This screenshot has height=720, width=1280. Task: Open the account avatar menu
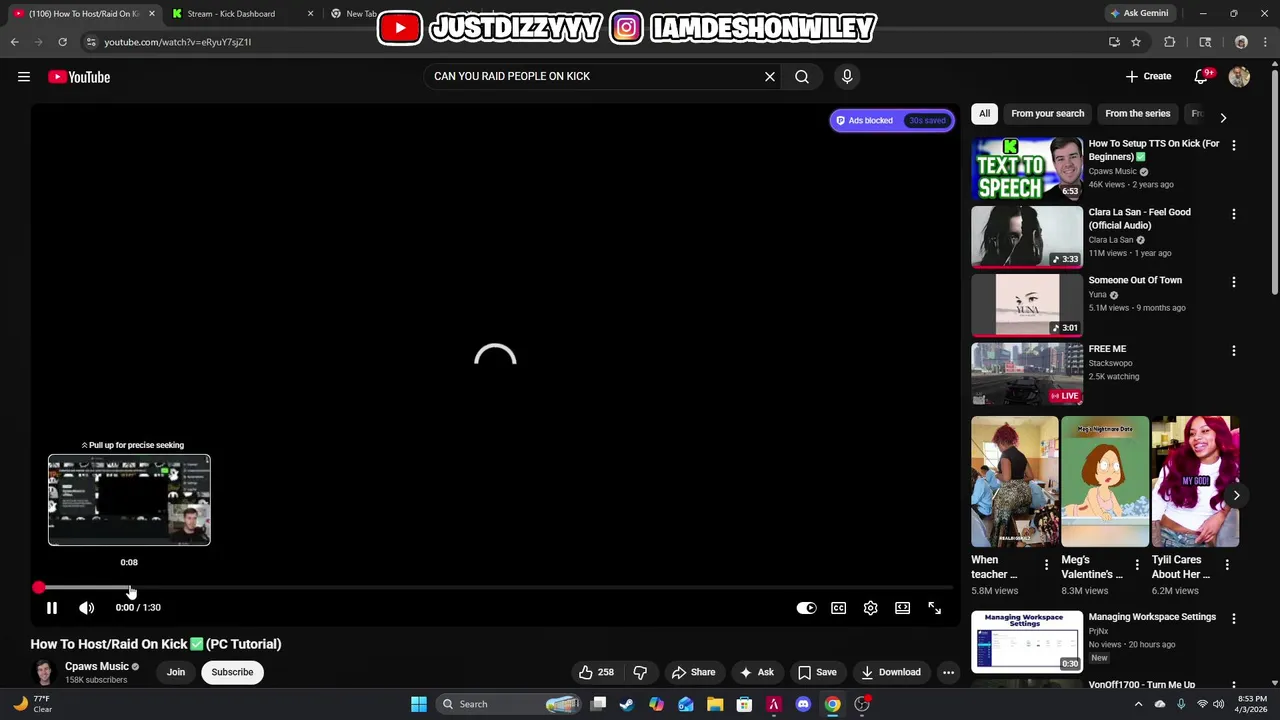click(1239, 76)
